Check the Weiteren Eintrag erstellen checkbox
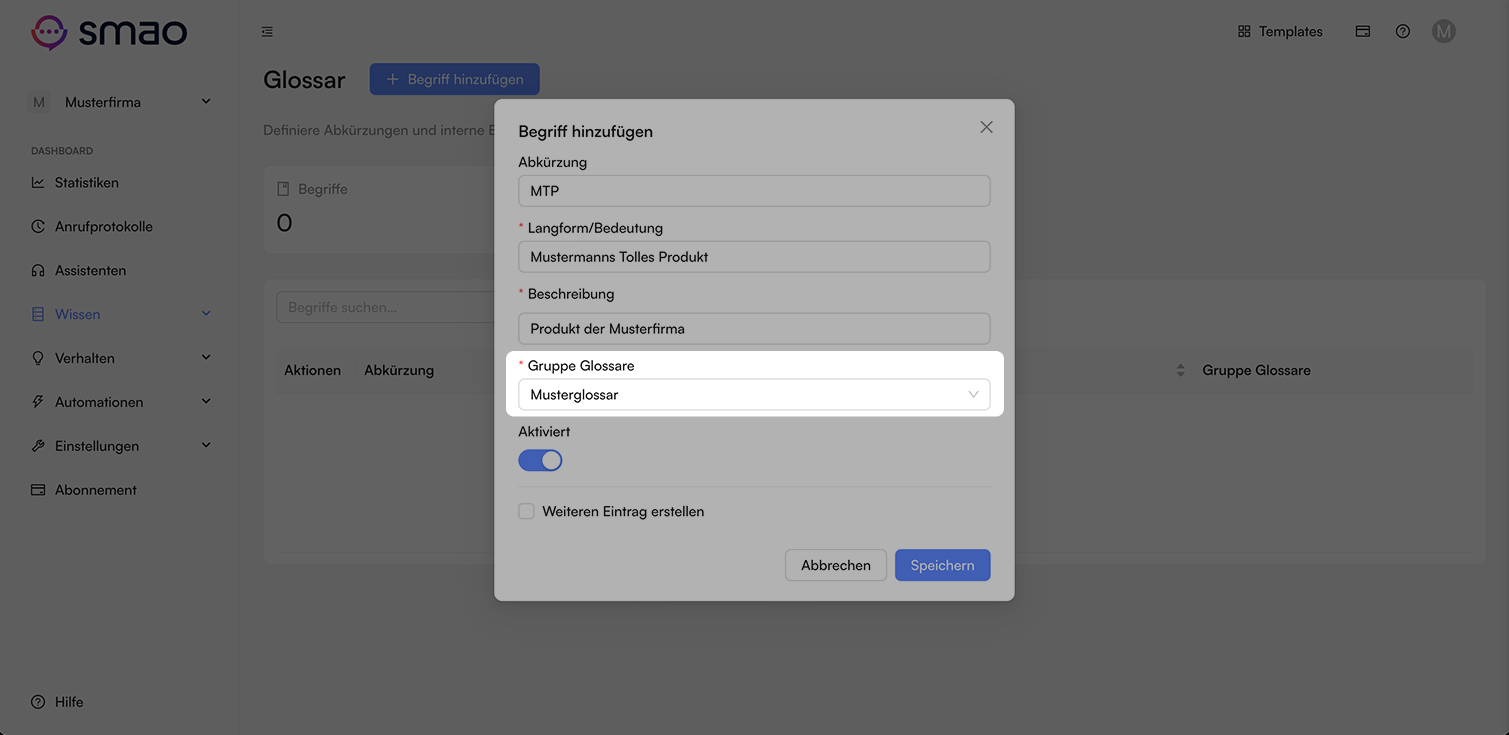 [x=526, y=511]
